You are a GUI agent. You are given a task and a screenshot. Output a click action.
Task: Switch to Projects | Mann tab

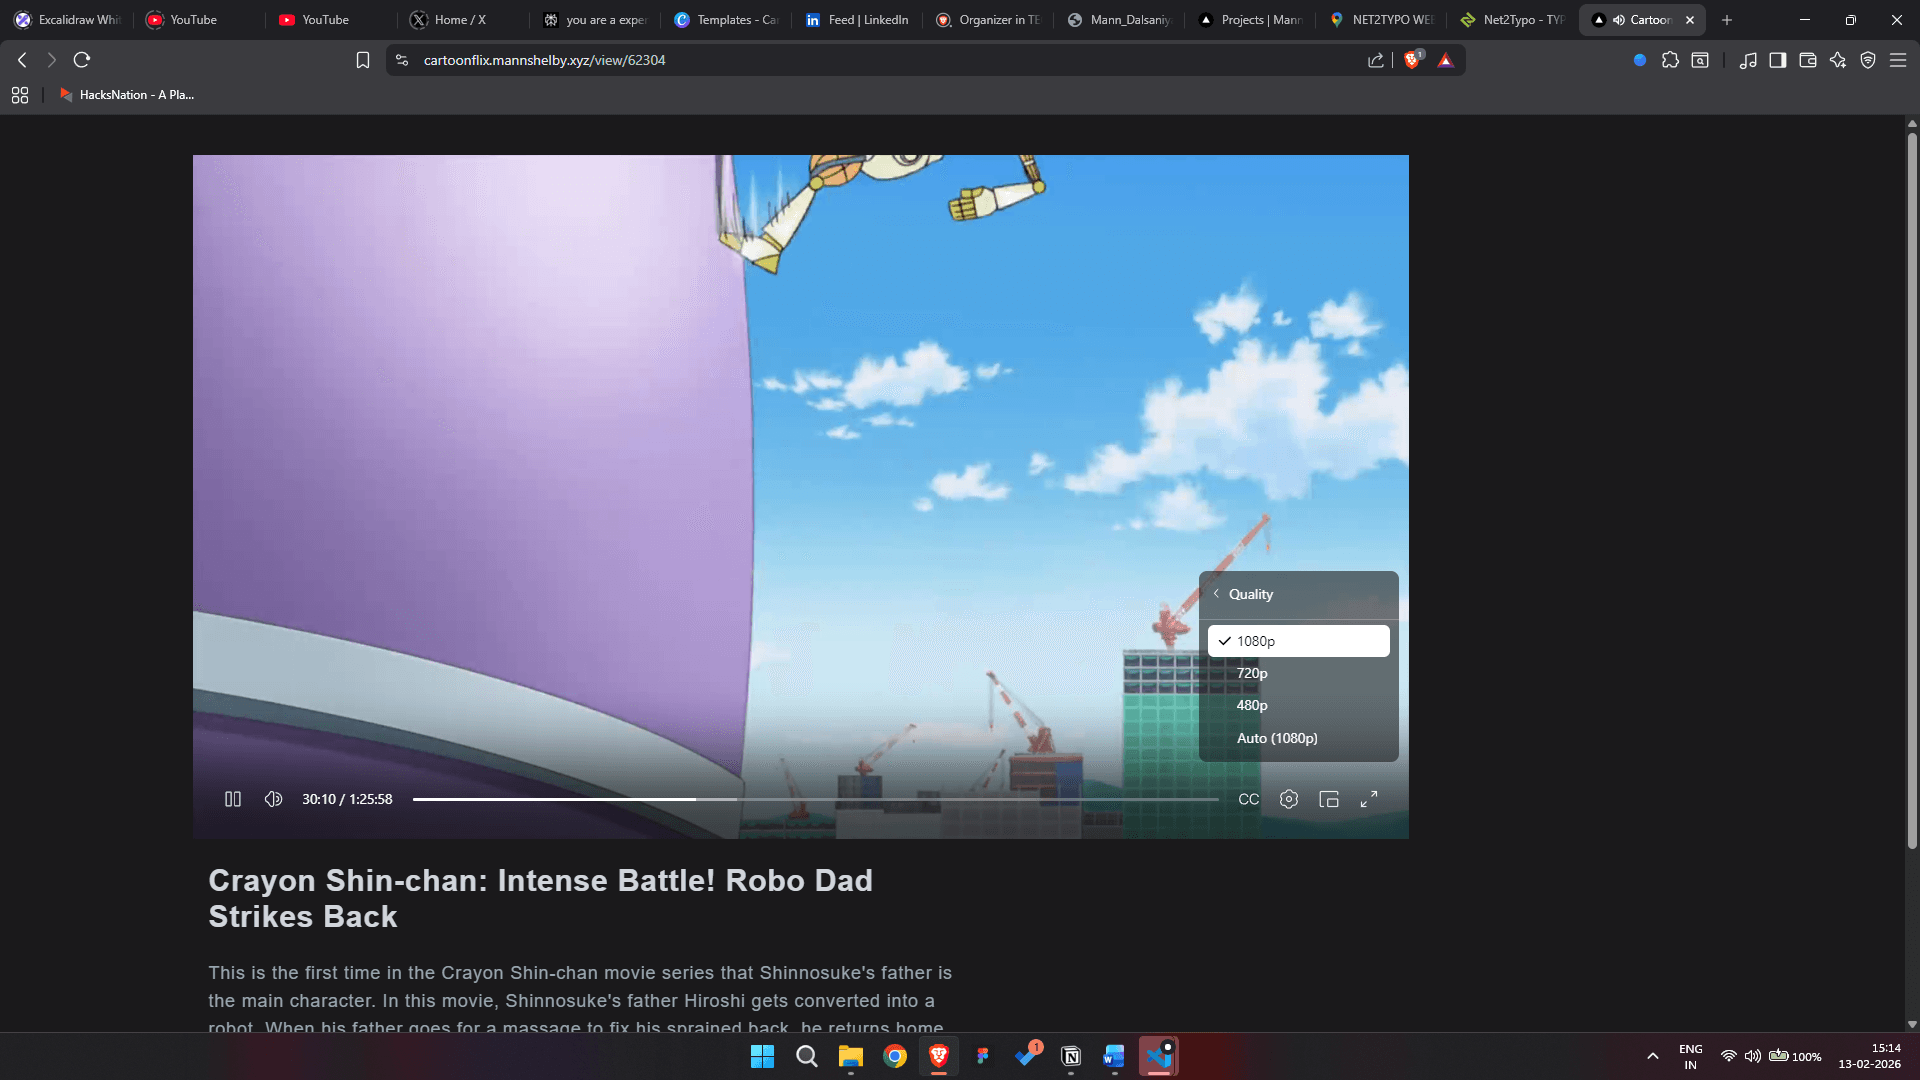(x=1251, y=20)
